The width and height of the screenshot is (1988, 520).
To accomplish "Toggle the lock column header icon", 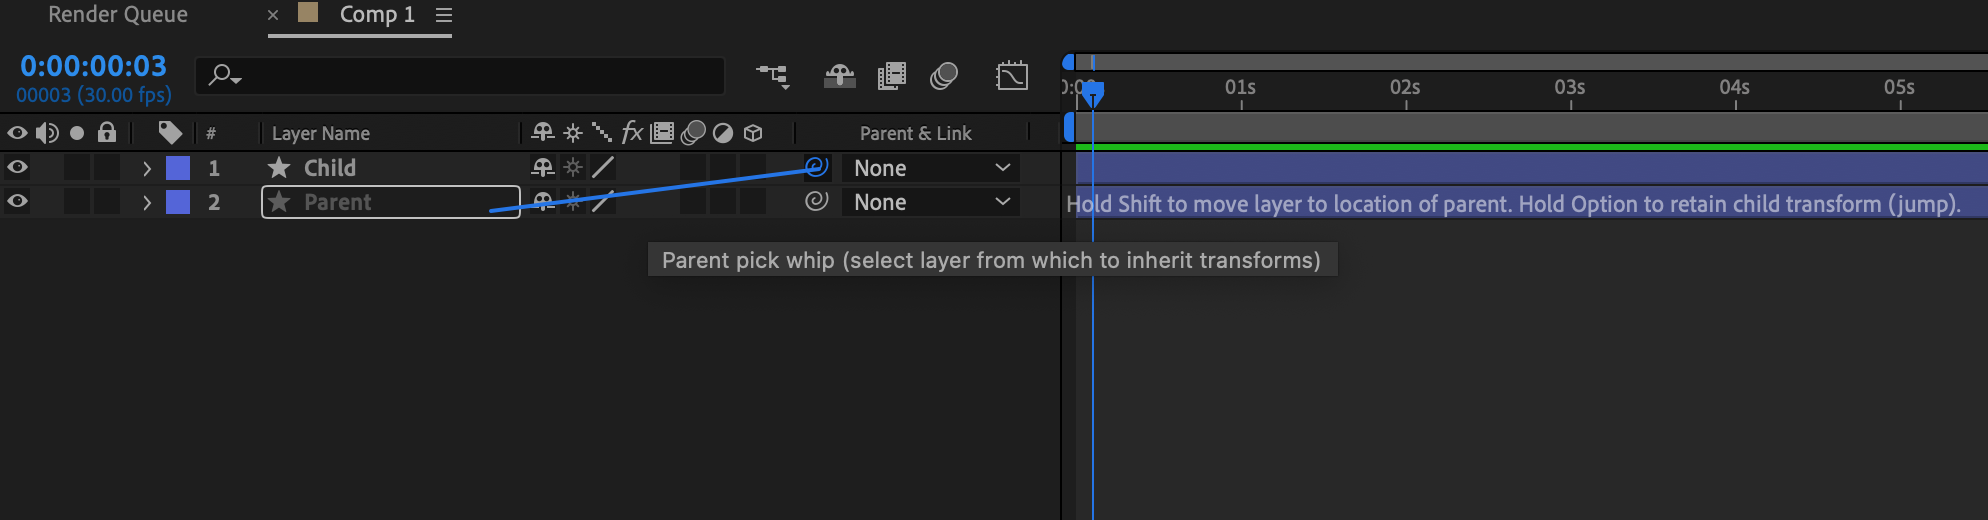I will click(107, 132).
